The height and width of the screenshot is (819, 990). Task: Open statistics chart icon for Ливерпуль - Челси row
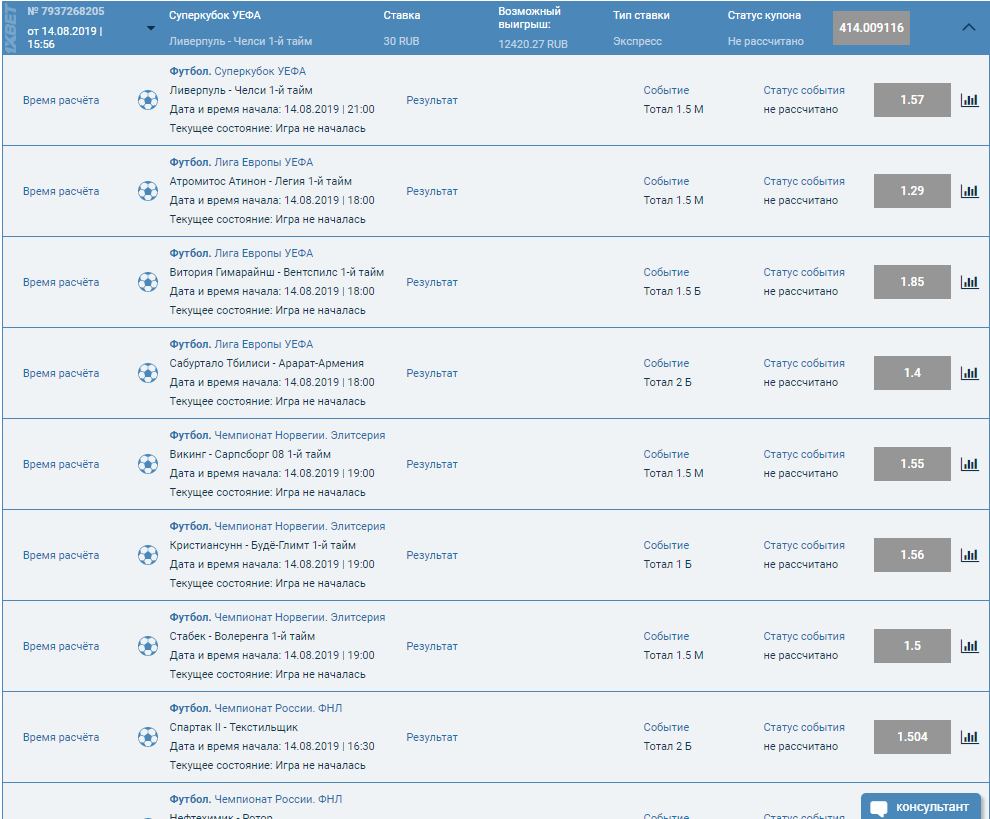pyautogui.click(x=969, y=100)
